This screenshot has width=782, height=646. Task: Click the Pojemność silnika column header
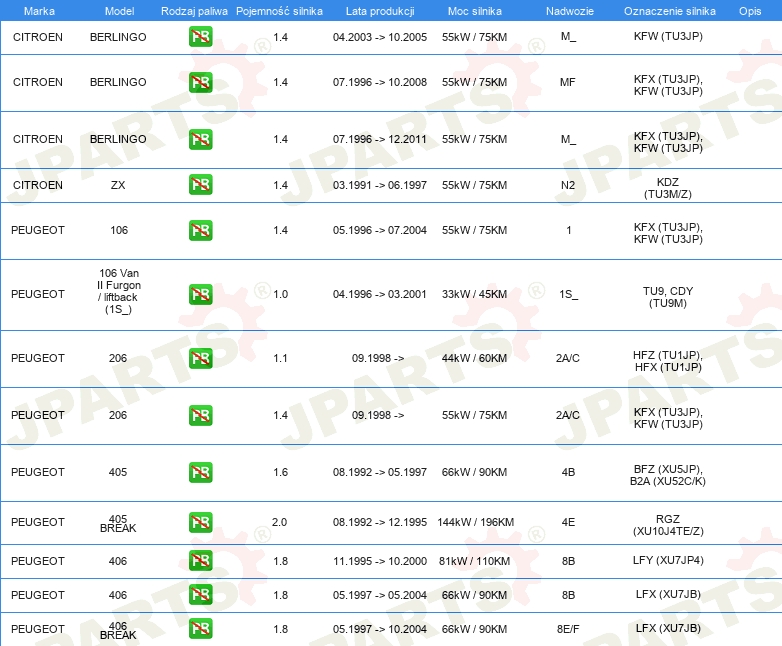coord(279,11)
